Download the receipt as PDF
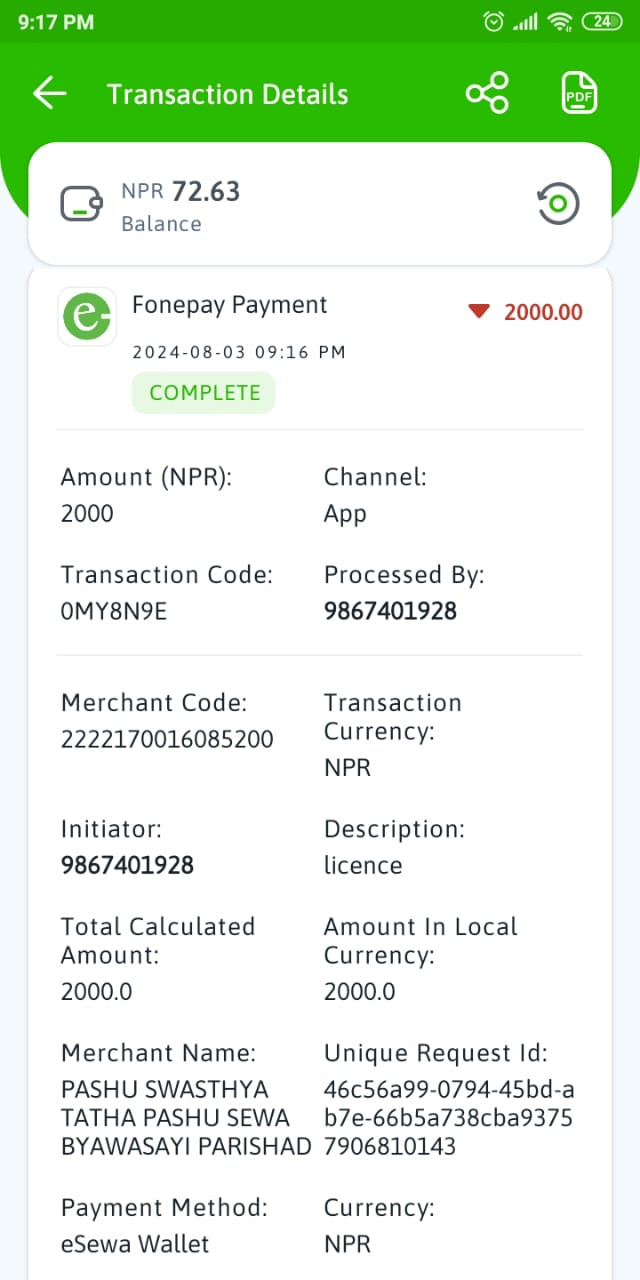Image resolution: width=640 pixels, height=1280 pixels. 578,93
